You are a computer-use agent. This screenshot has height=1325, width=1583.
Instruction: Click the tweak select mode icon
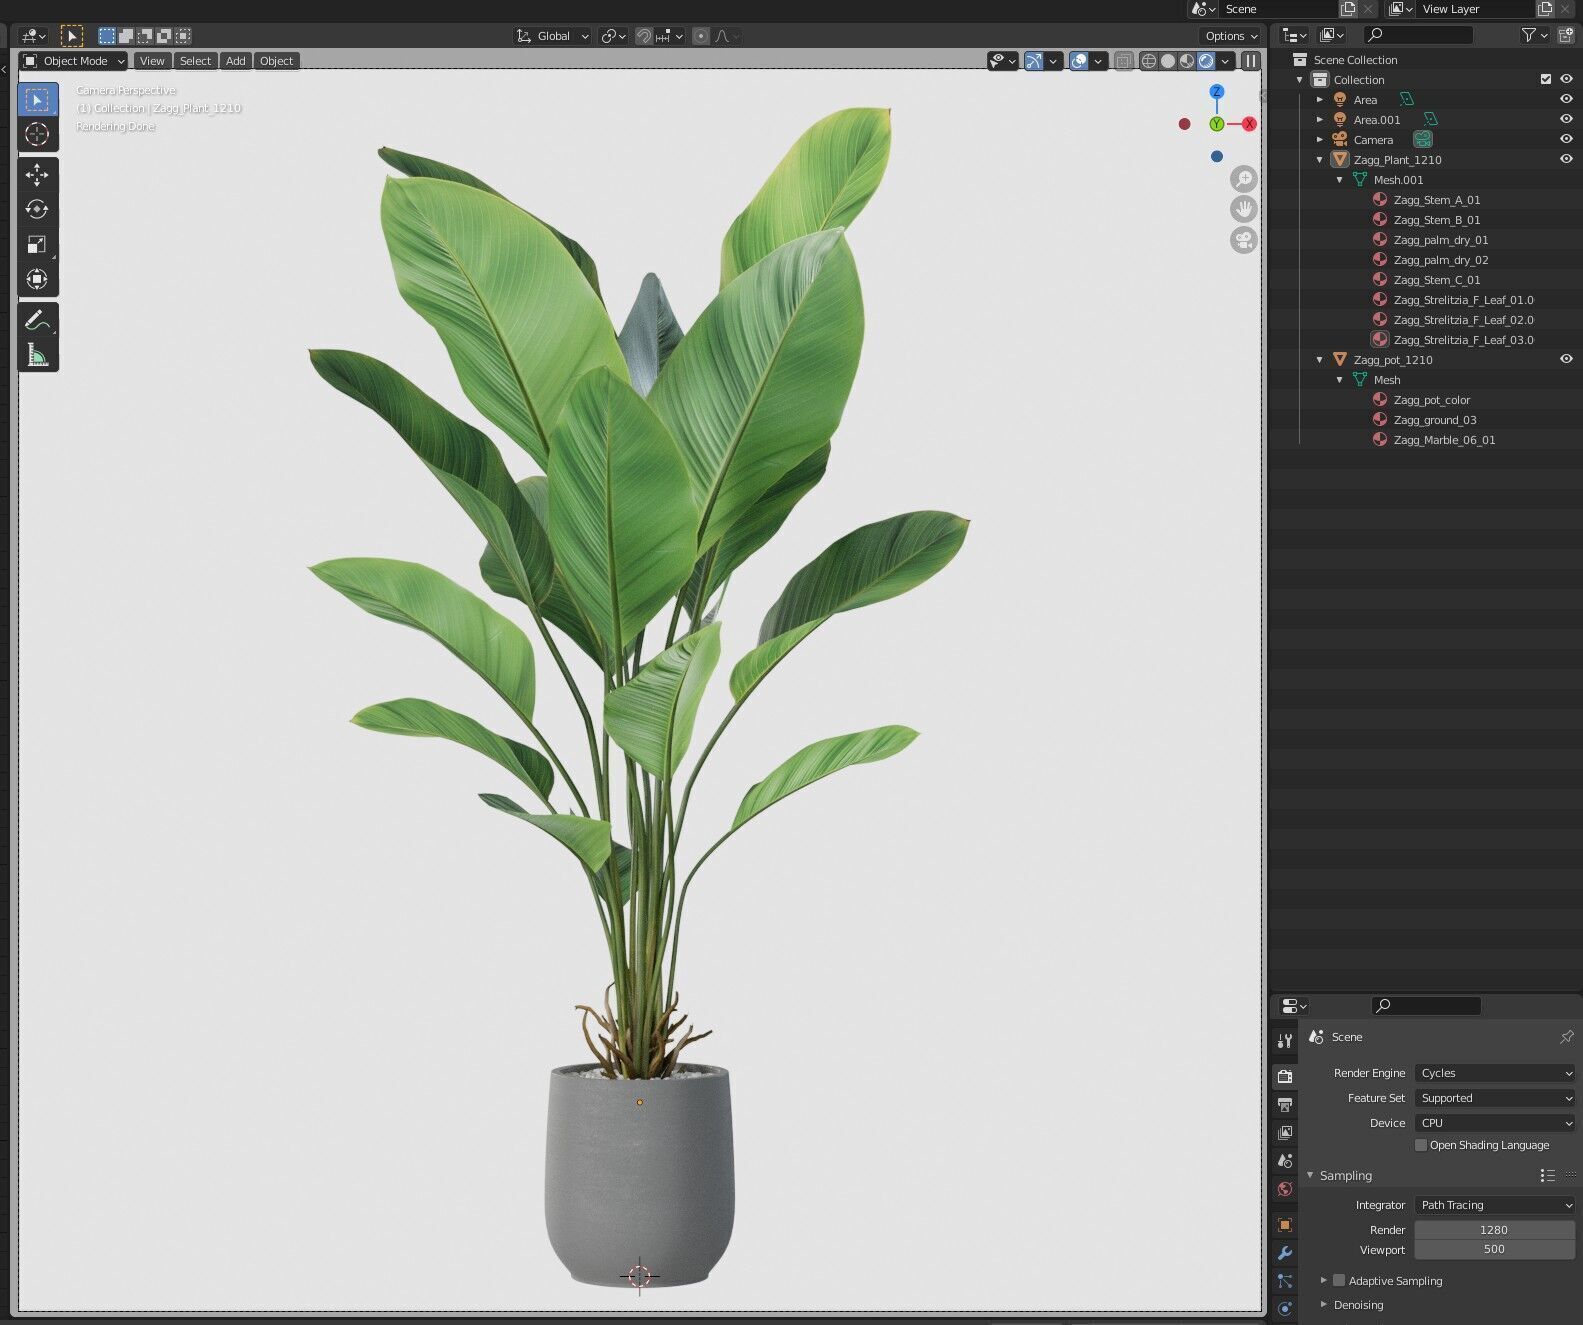coord(72,36)
